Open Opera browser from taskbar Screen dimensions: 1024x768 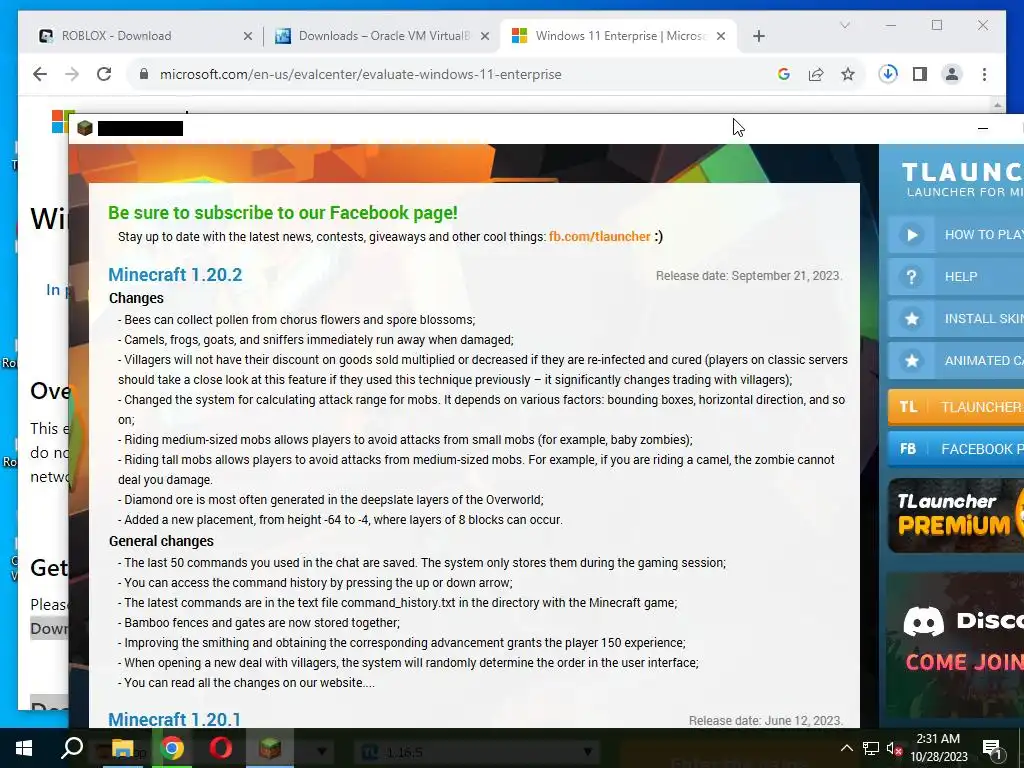pos(221,748)
